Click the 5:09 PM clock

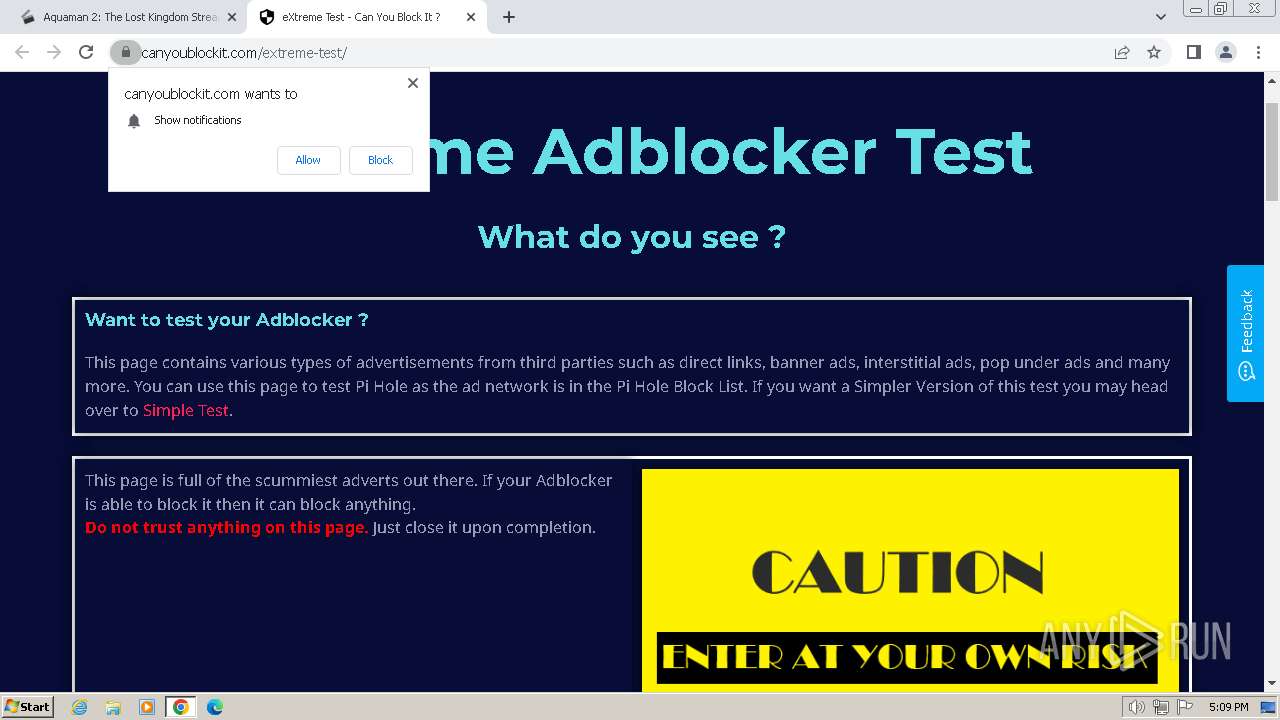1228,707
